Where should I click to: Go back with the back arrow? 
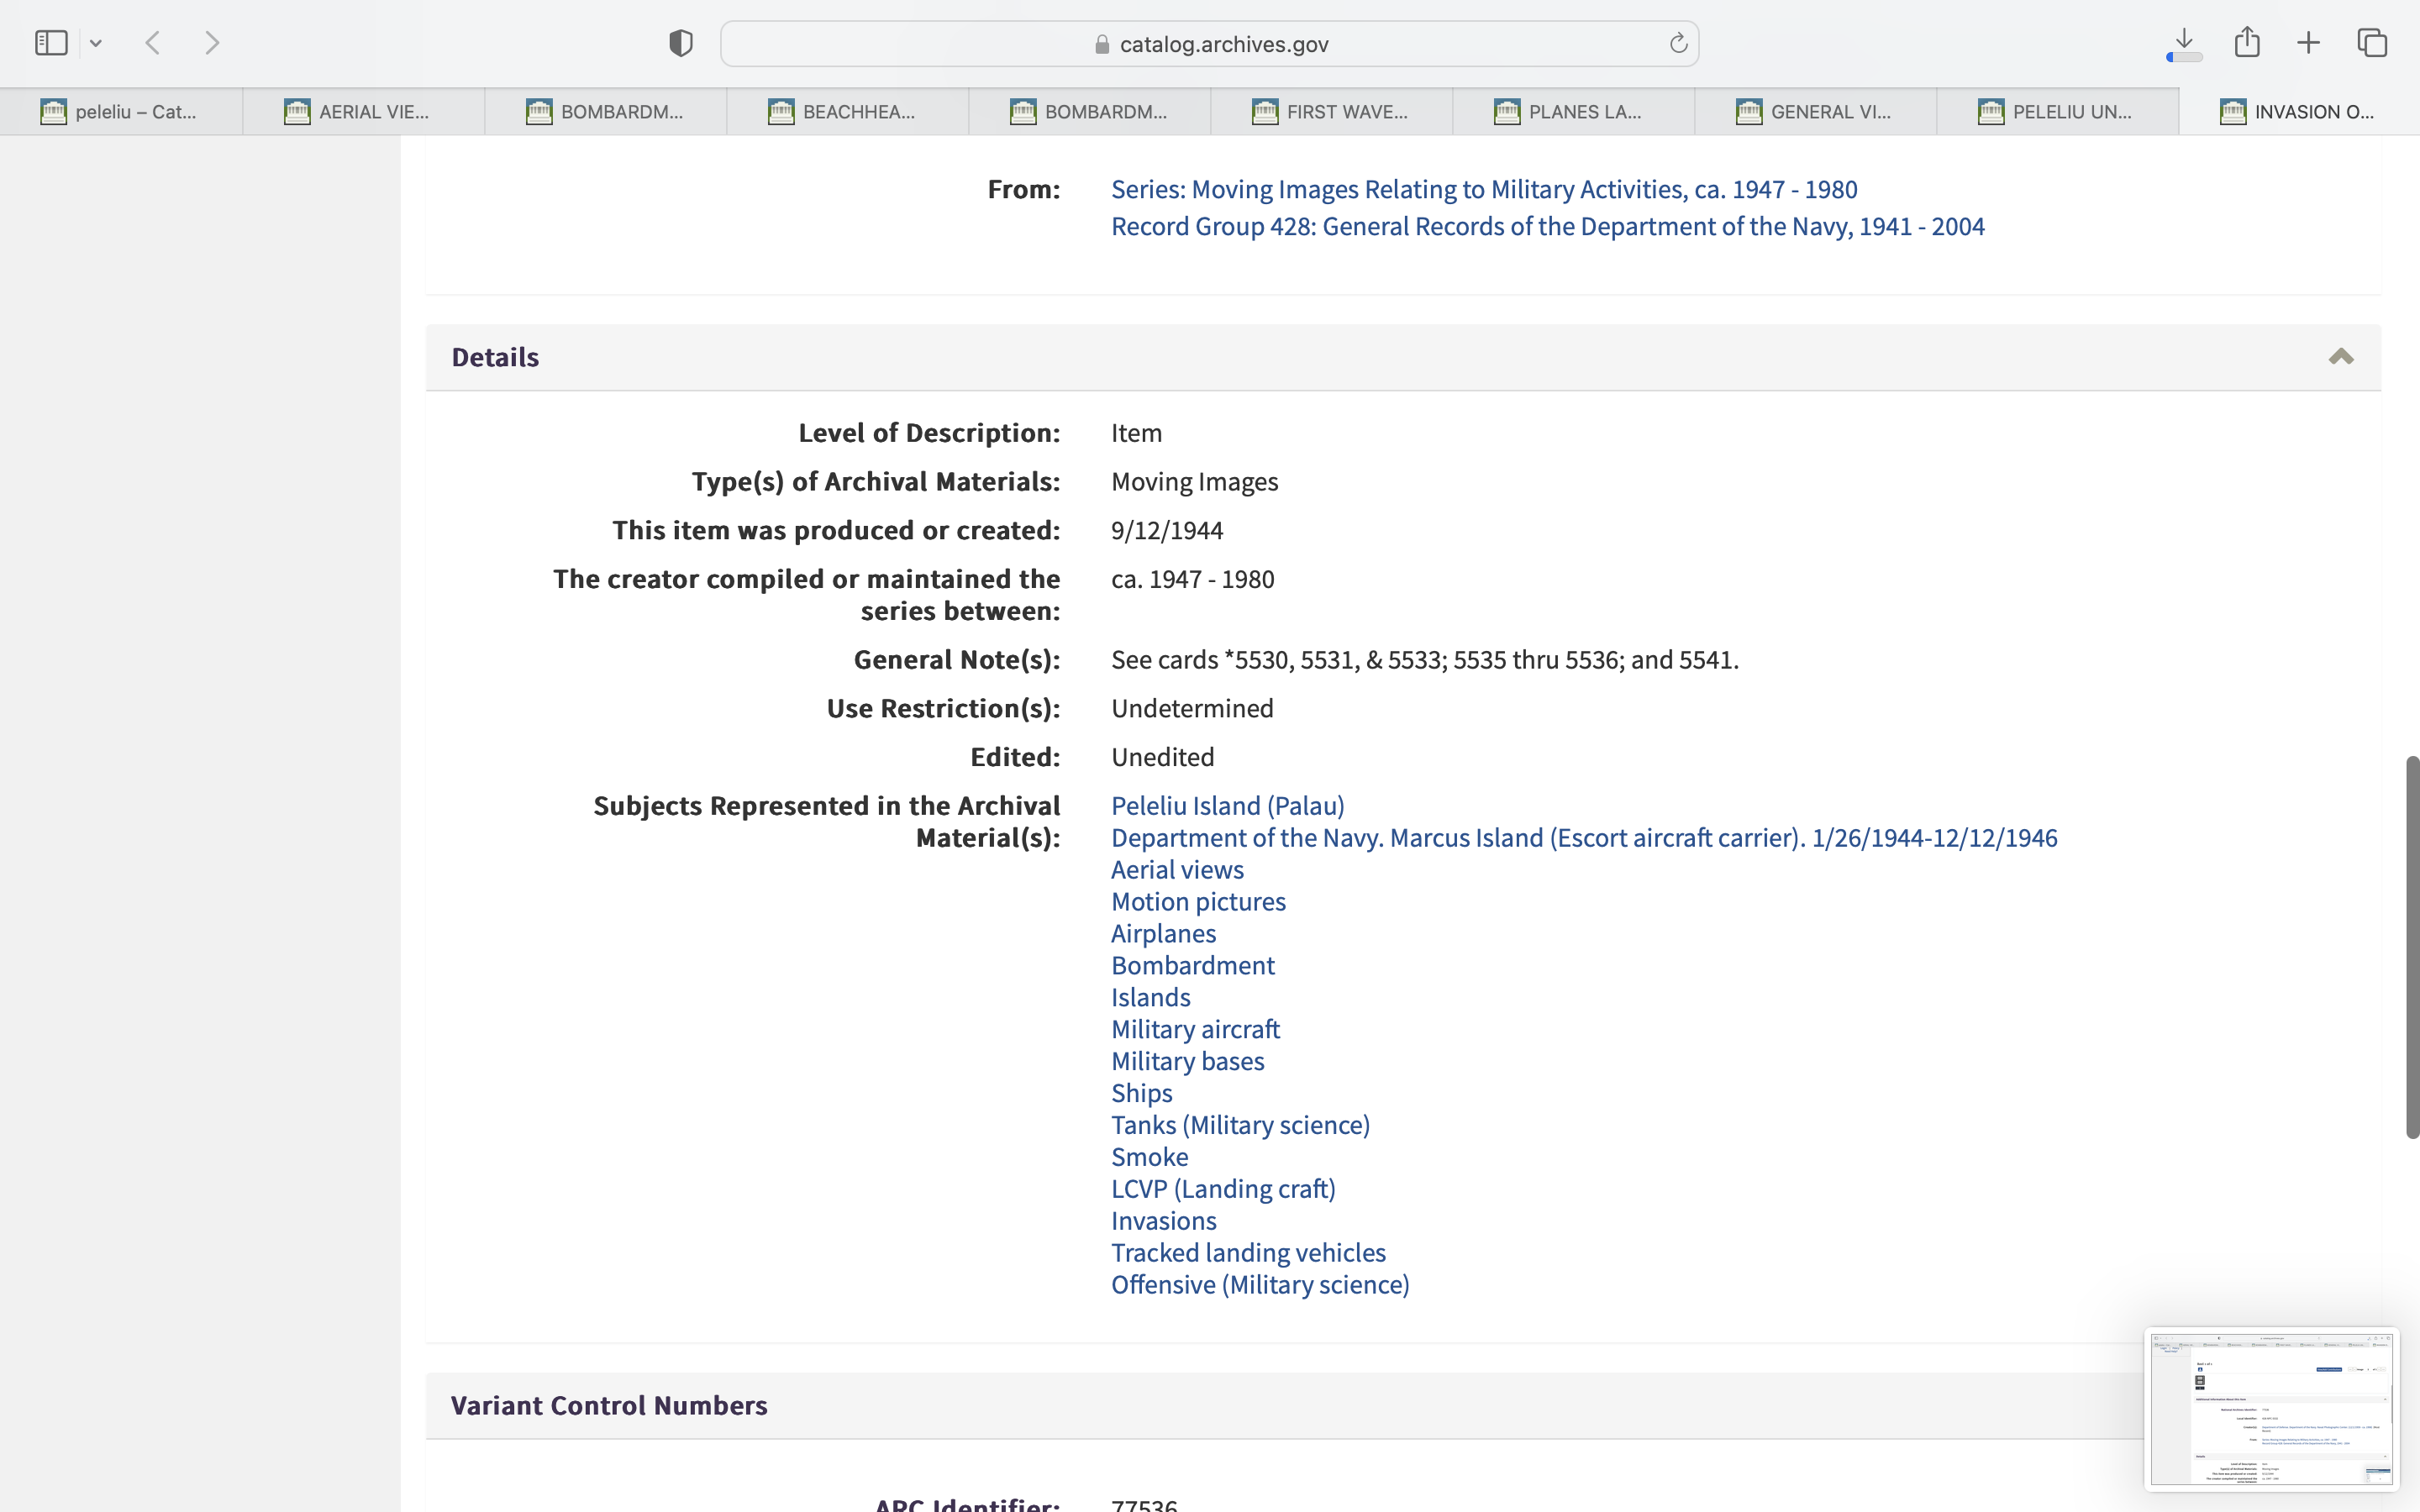153,43
